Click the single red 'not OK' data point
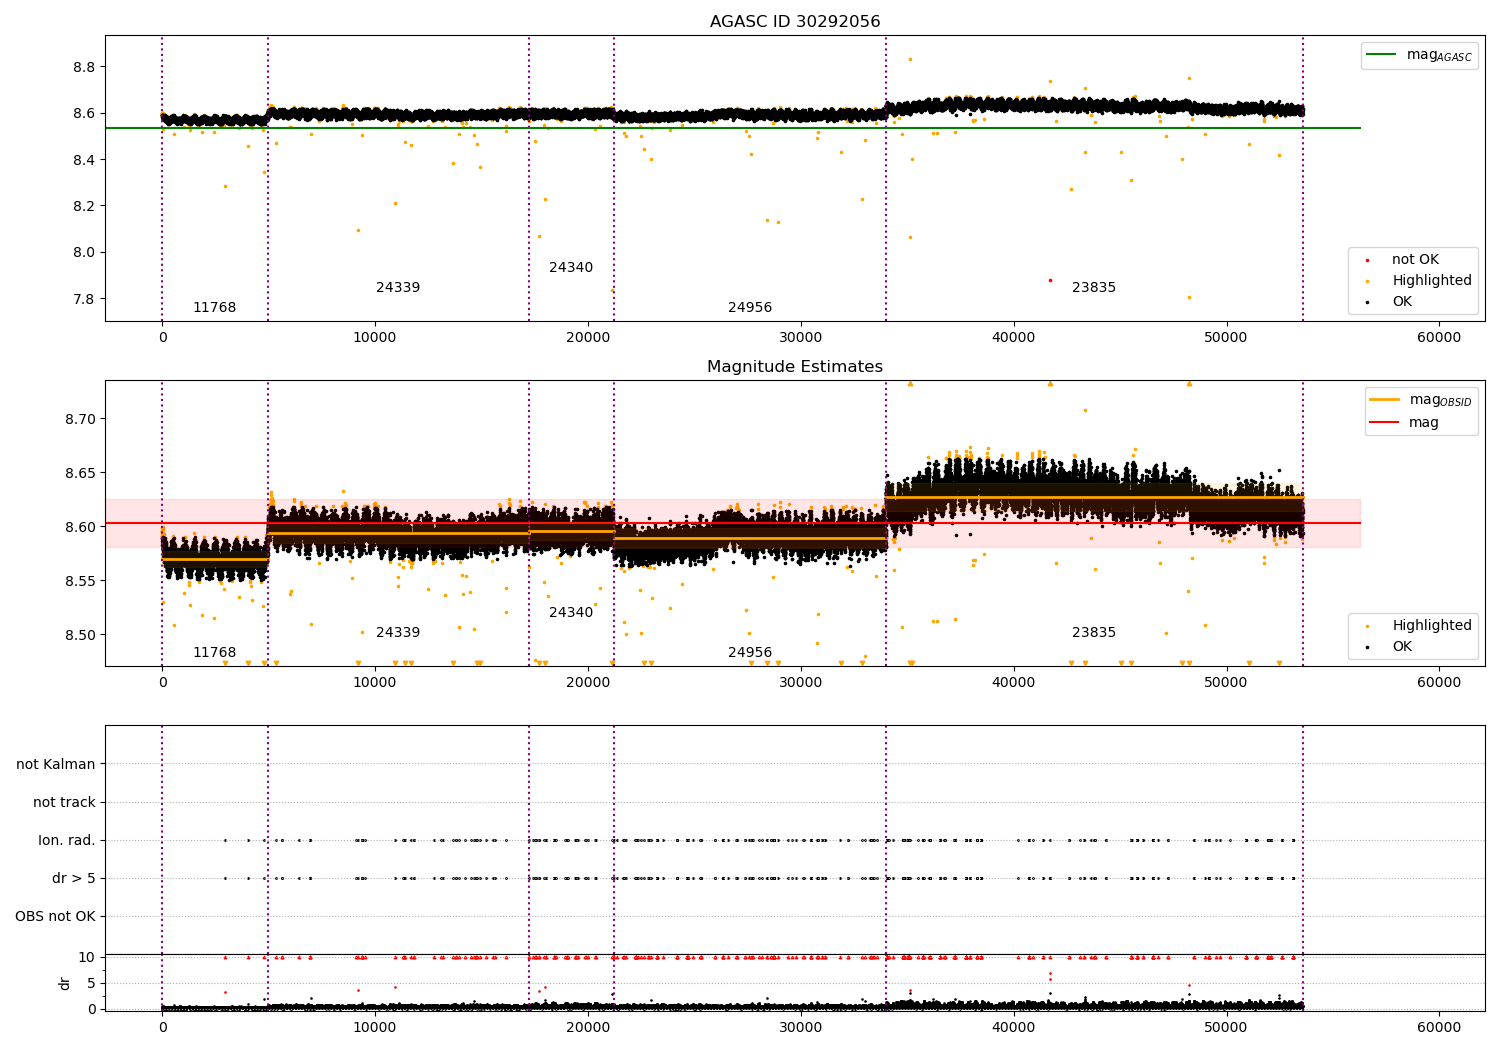This screenshot has height=1050, width=1500. pyautogui.click(x=1050, y=280)
